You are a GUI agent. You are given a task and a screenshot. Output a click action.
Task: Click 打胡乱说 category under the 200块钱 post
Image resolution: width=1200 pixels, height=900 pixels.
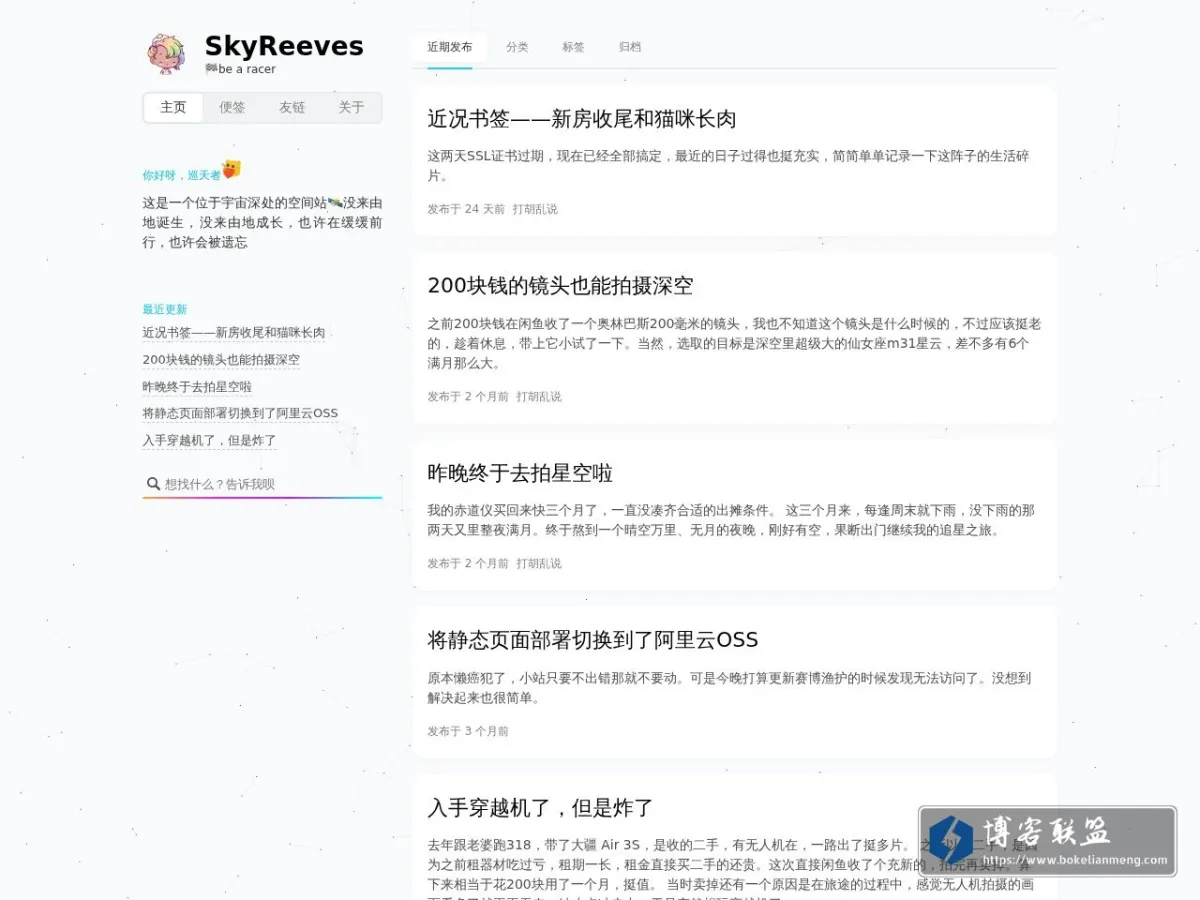pyautogui.click(x=539, y=397)
